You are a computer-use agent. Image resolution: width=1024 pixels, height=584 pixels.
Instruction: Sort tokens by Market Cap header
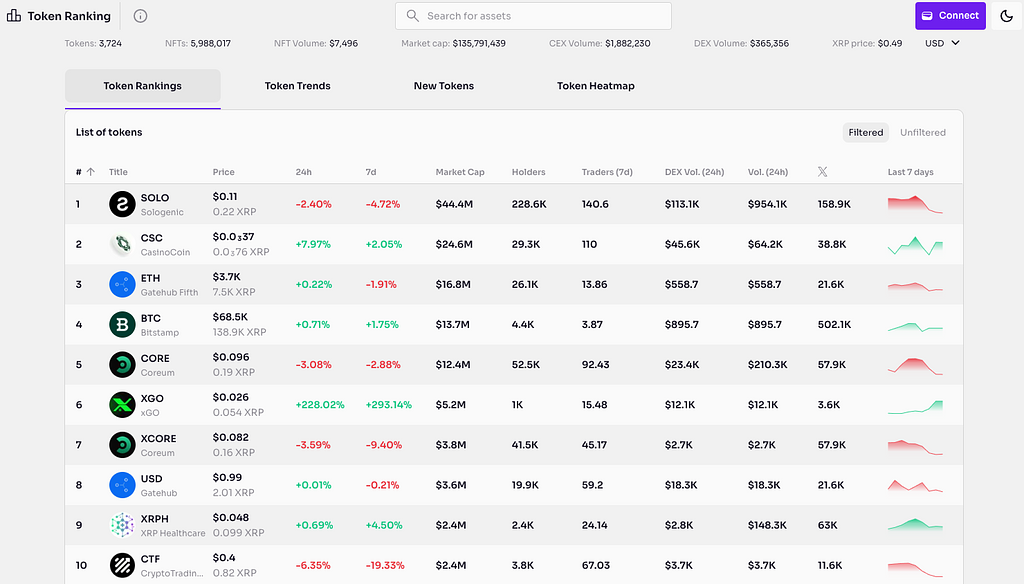click(x=460, y=172)
